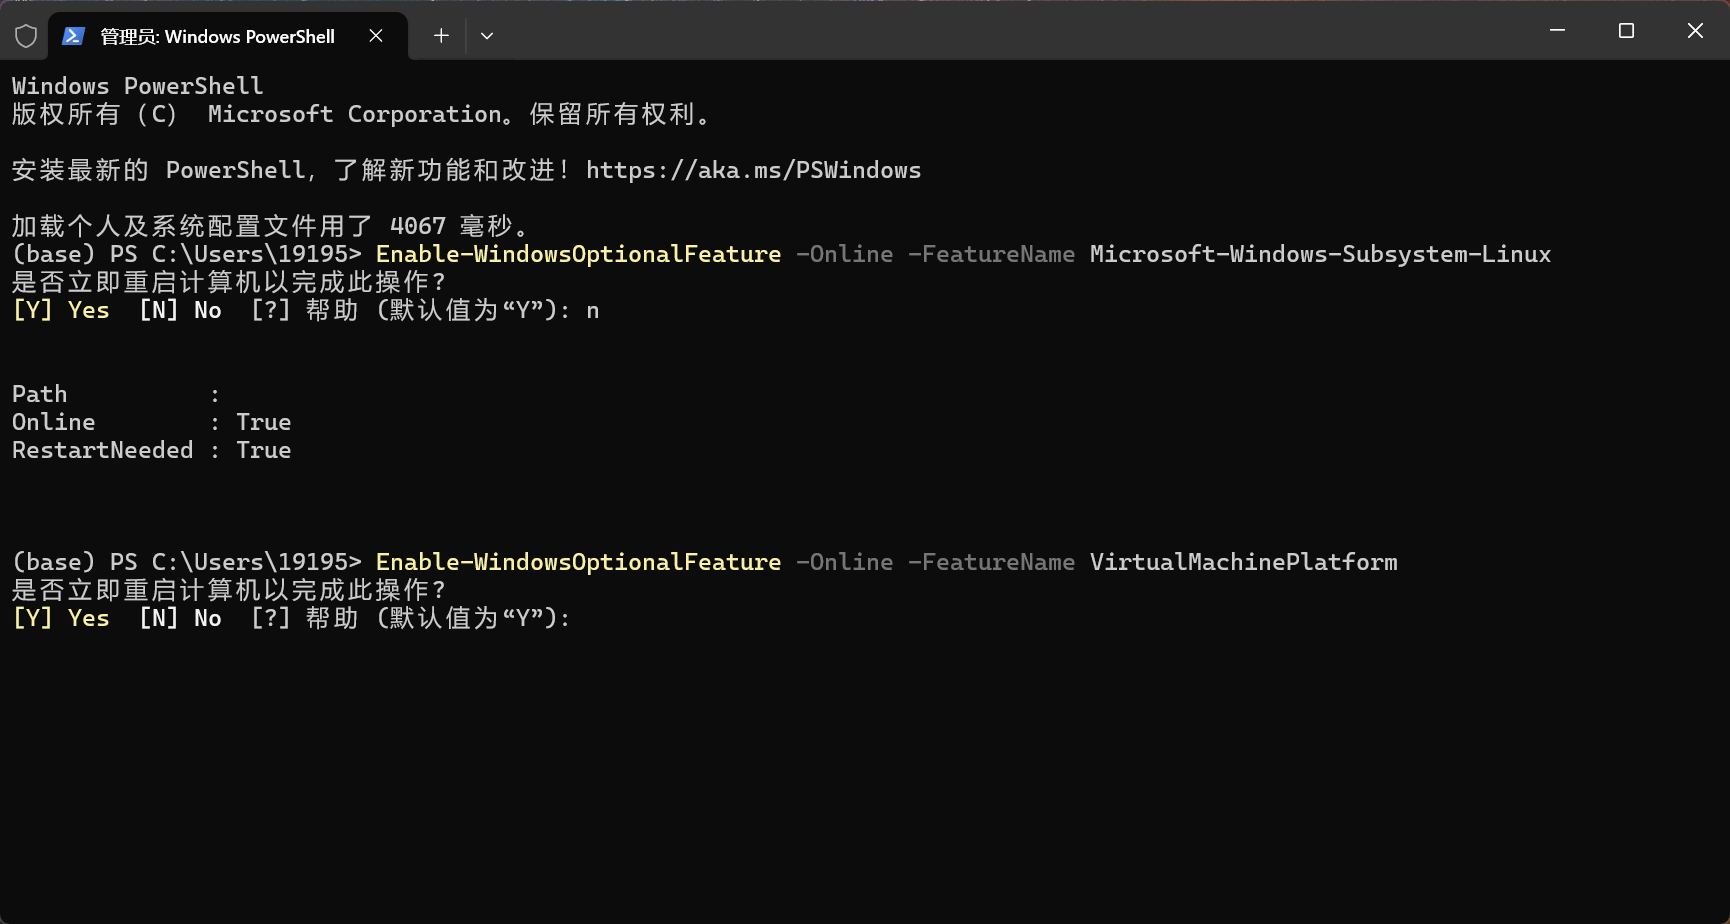Viewport: 1730px width, 924px height.
Task: Click the X icon on the PowerShell tab
Action: pyautogui.click(x=376, y=36)
